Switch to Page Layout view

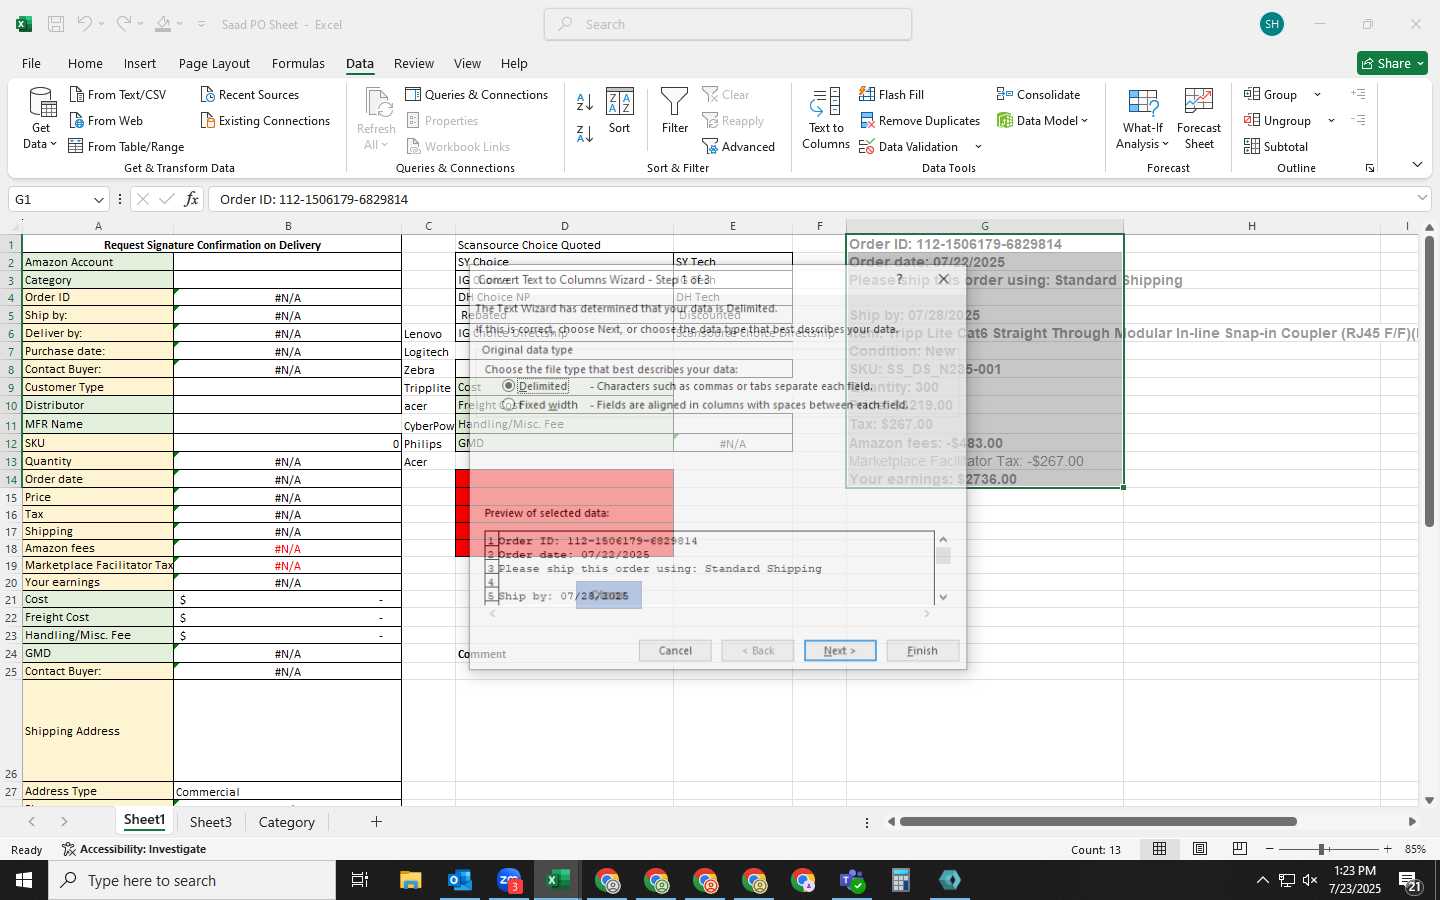click(x=1200, y=849)
